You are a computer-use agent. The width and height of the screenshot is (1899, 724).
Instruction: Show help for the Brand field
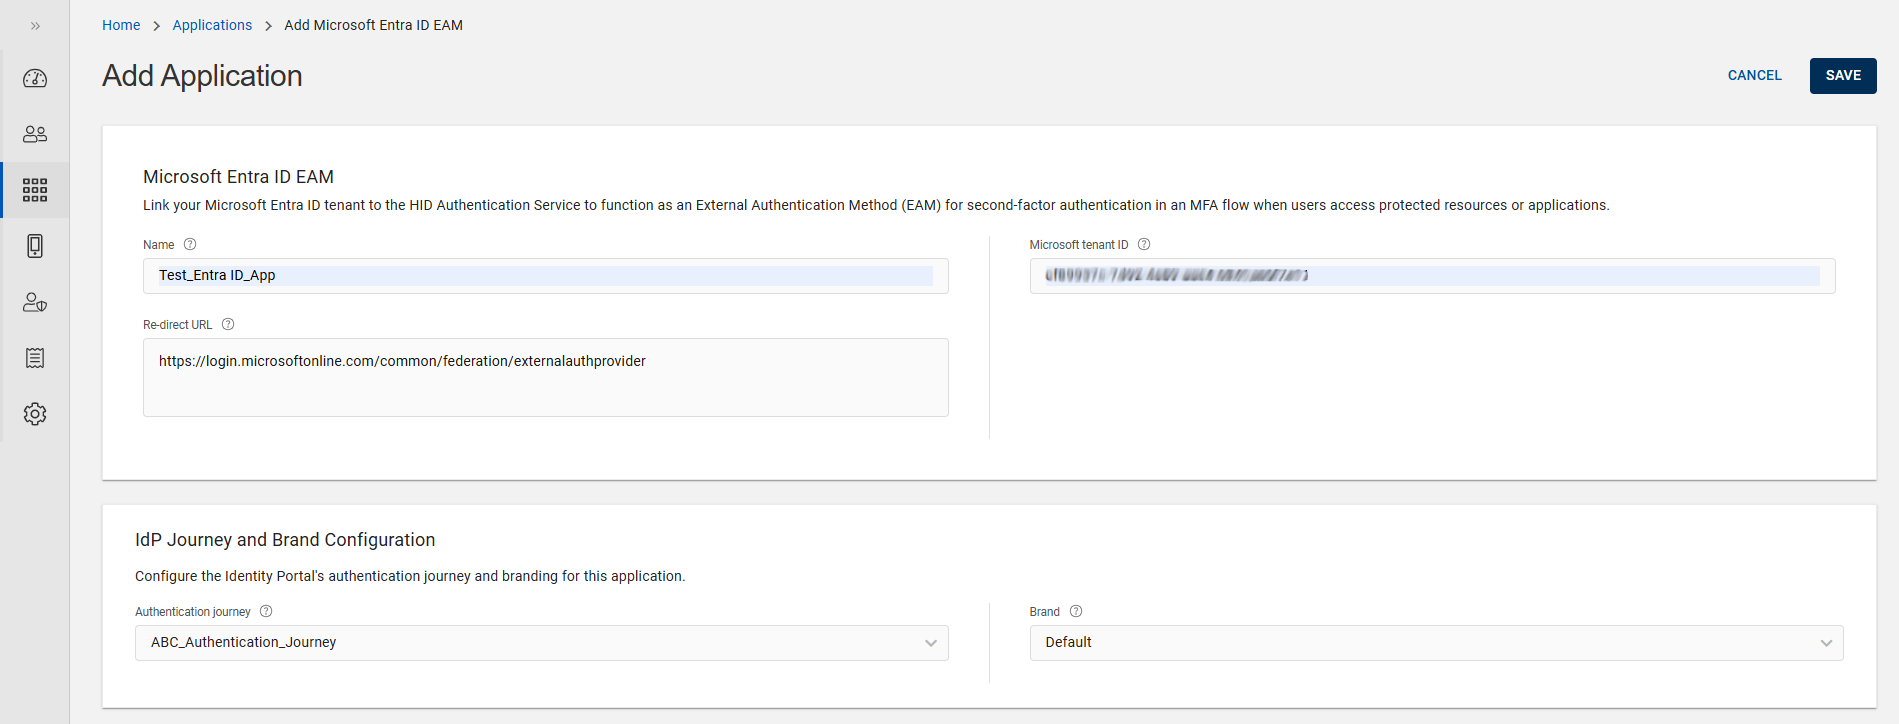pyautogui.click(x=1076, y=611)
